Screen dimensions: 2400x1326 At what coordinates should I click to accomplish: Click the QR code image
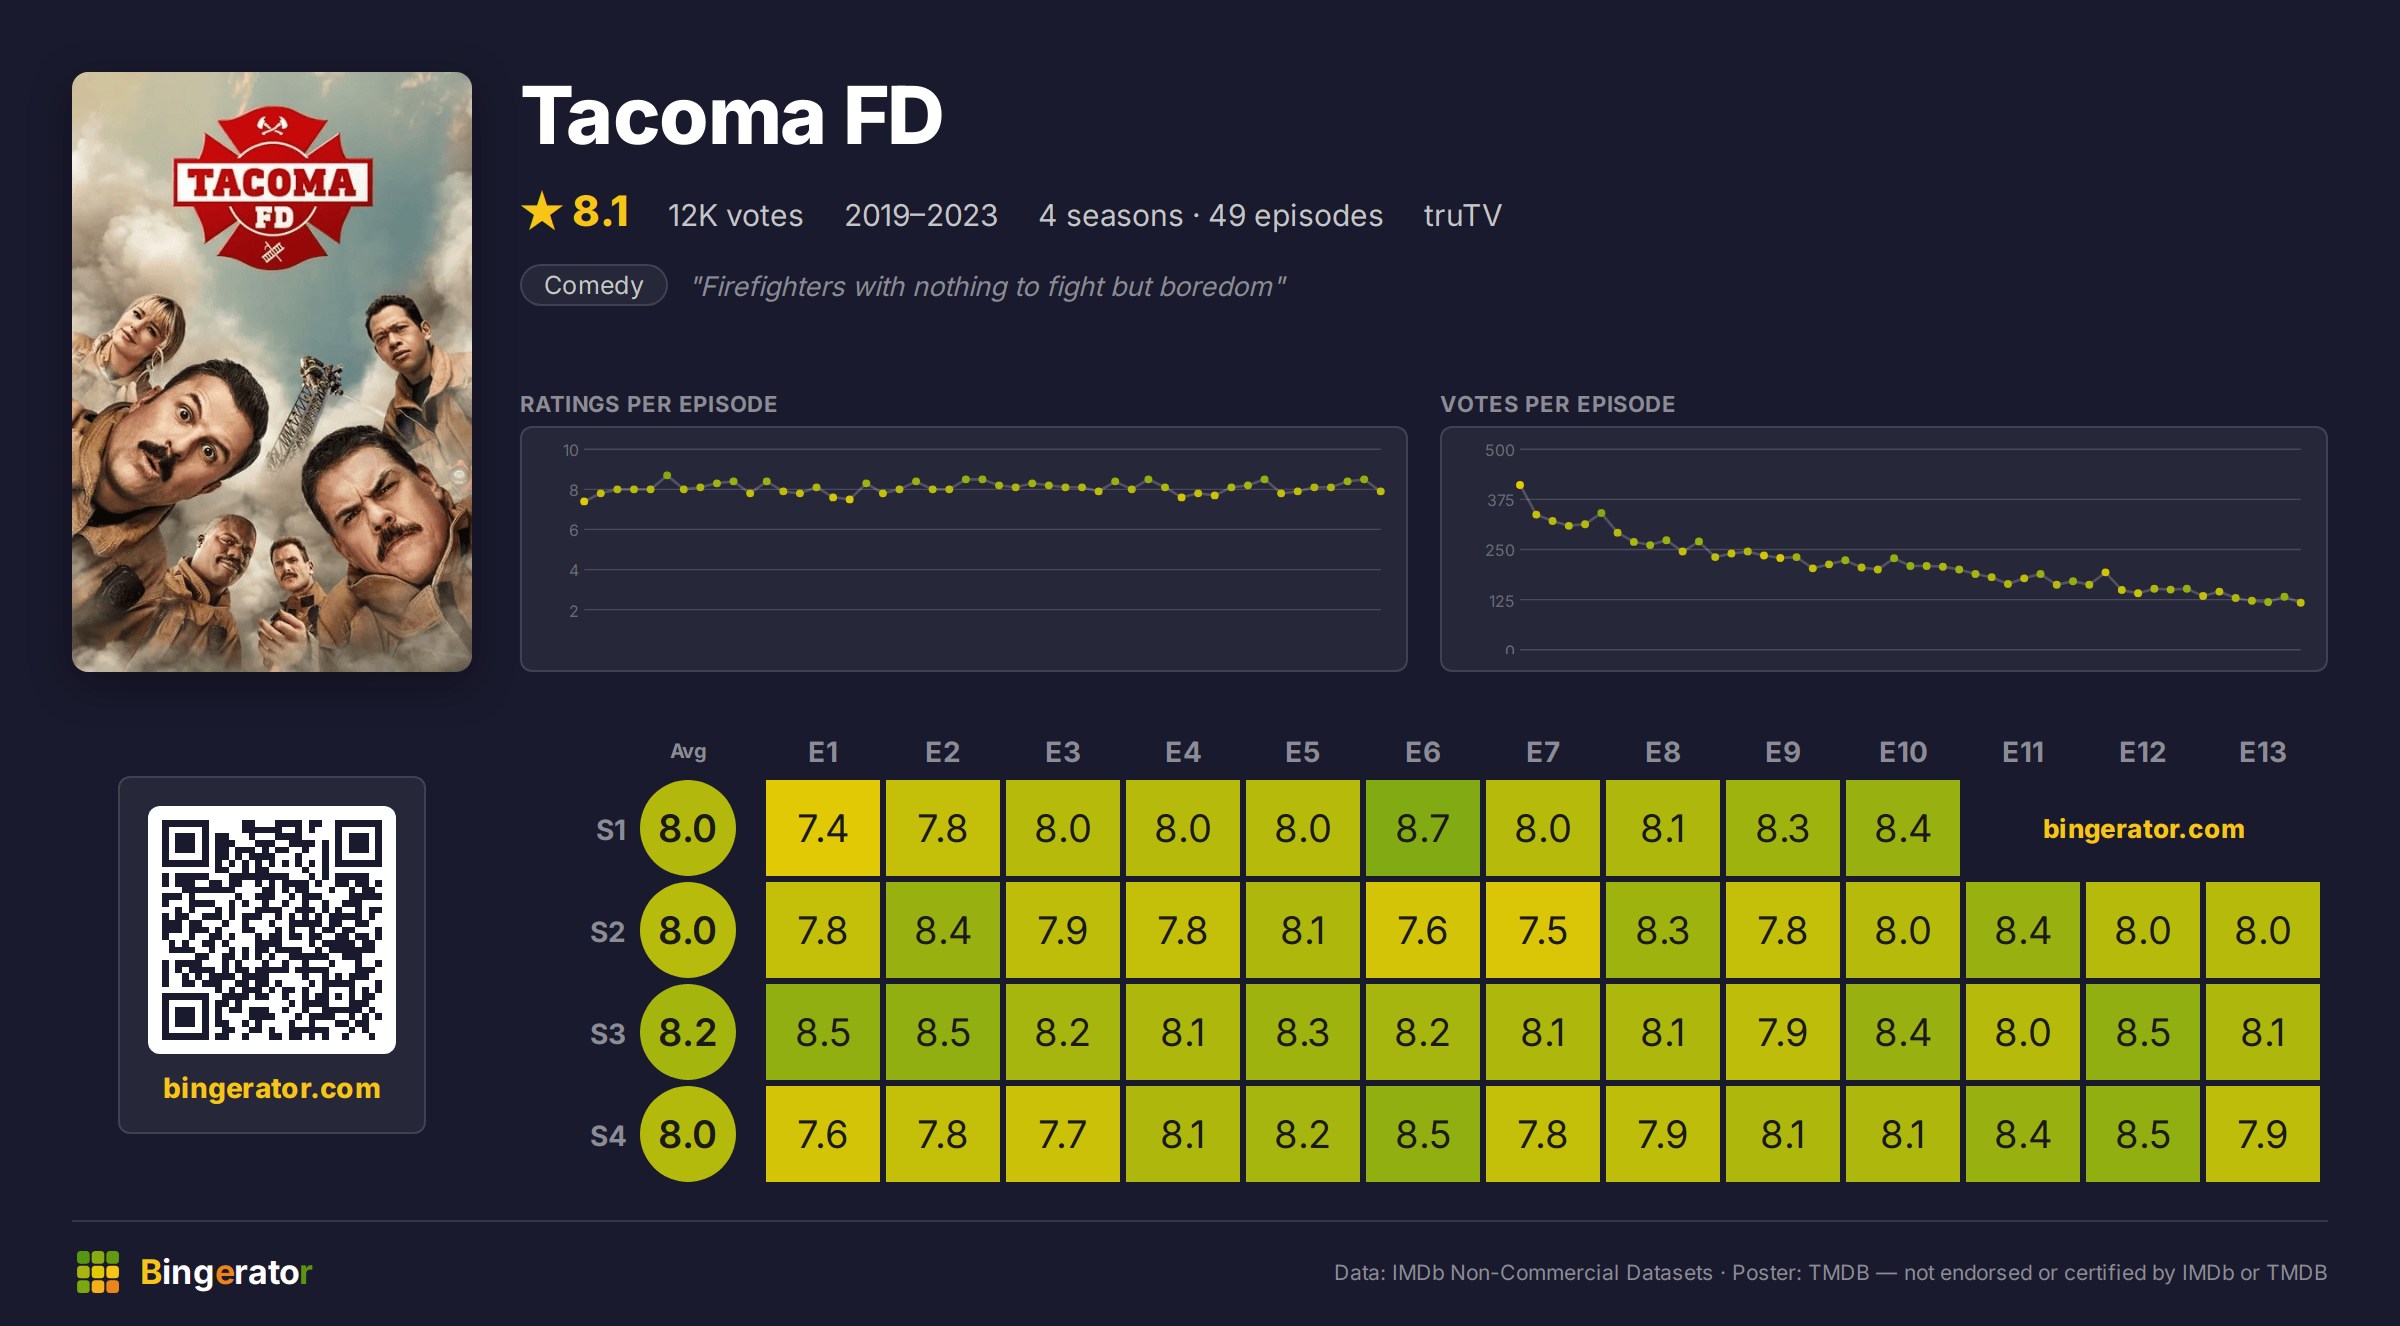[272, 930]
